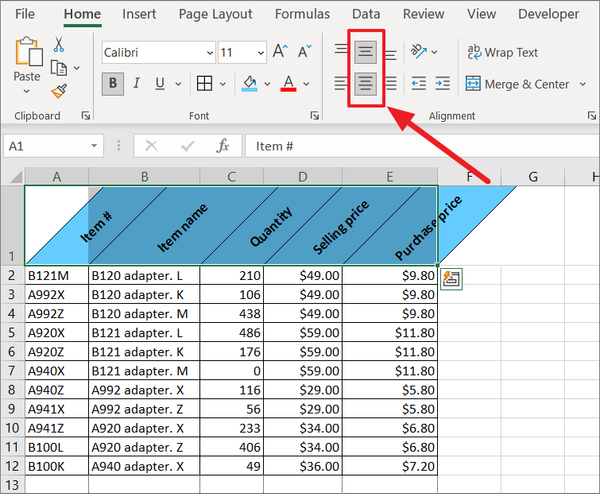600x494 pixels.
Task: Open the Name Box dropdown arrow
Action: (x=94, y=146)
